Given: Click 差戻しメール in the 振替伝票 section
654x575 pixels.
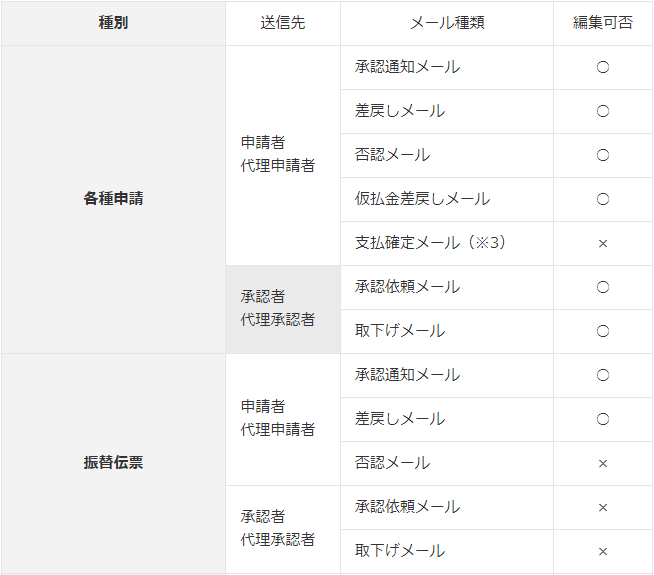Looking at the screenshot, I should pyautogui.click(x=400, y=419).
